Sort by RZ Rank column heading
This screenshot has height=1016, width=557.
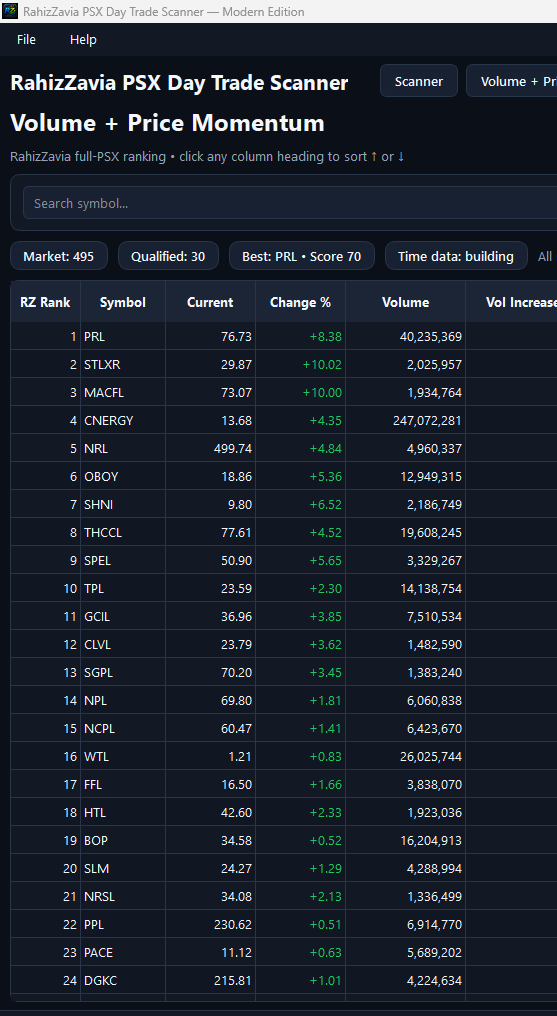click(45, 302)
